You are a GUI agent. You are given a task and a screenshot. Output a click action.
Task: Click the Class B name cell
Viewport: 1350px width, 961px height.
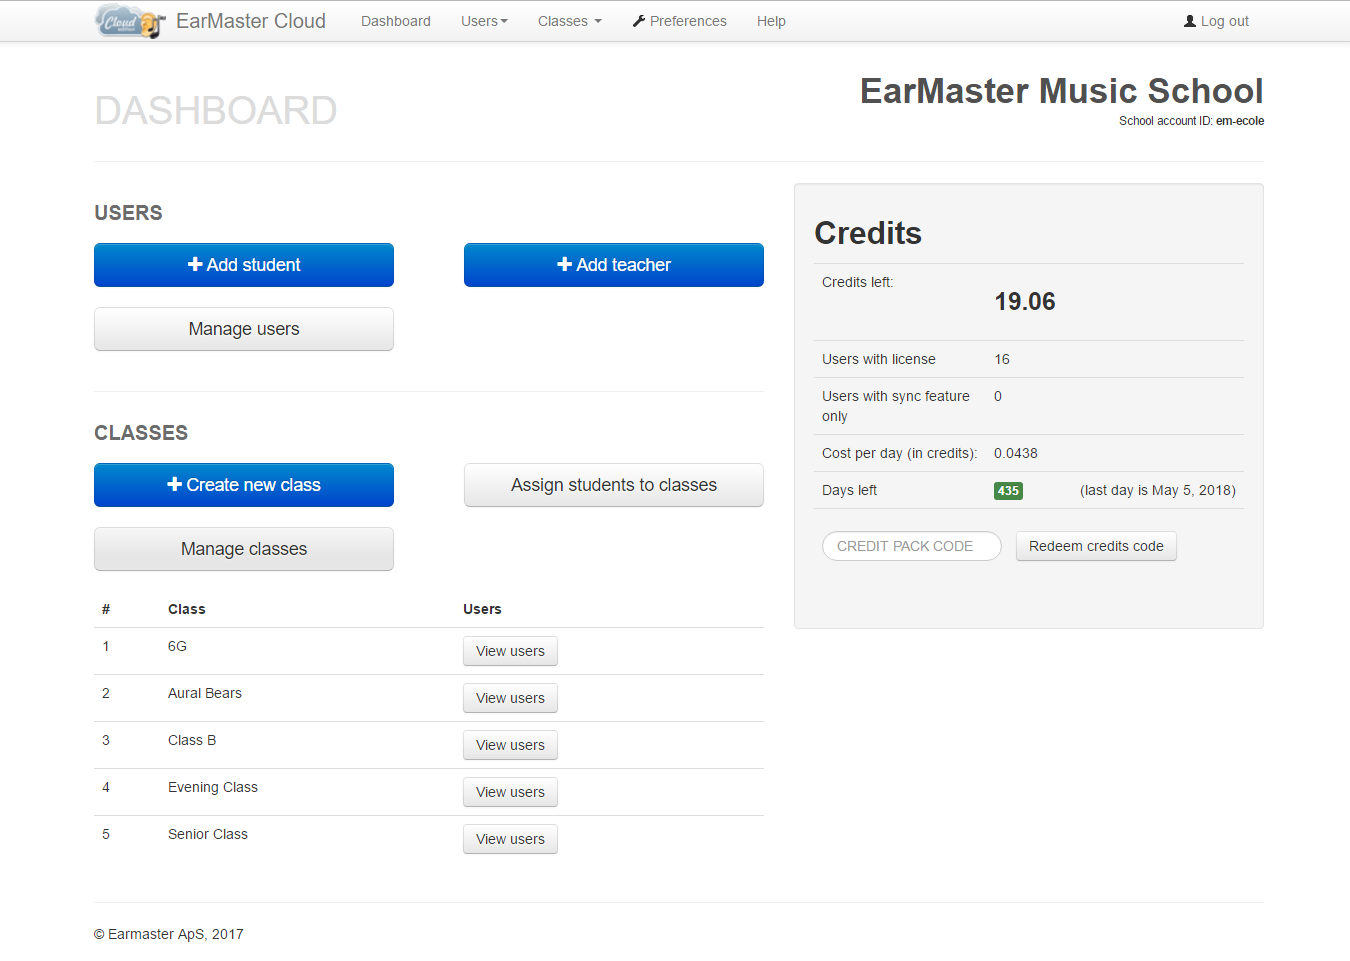click(192, 740)
